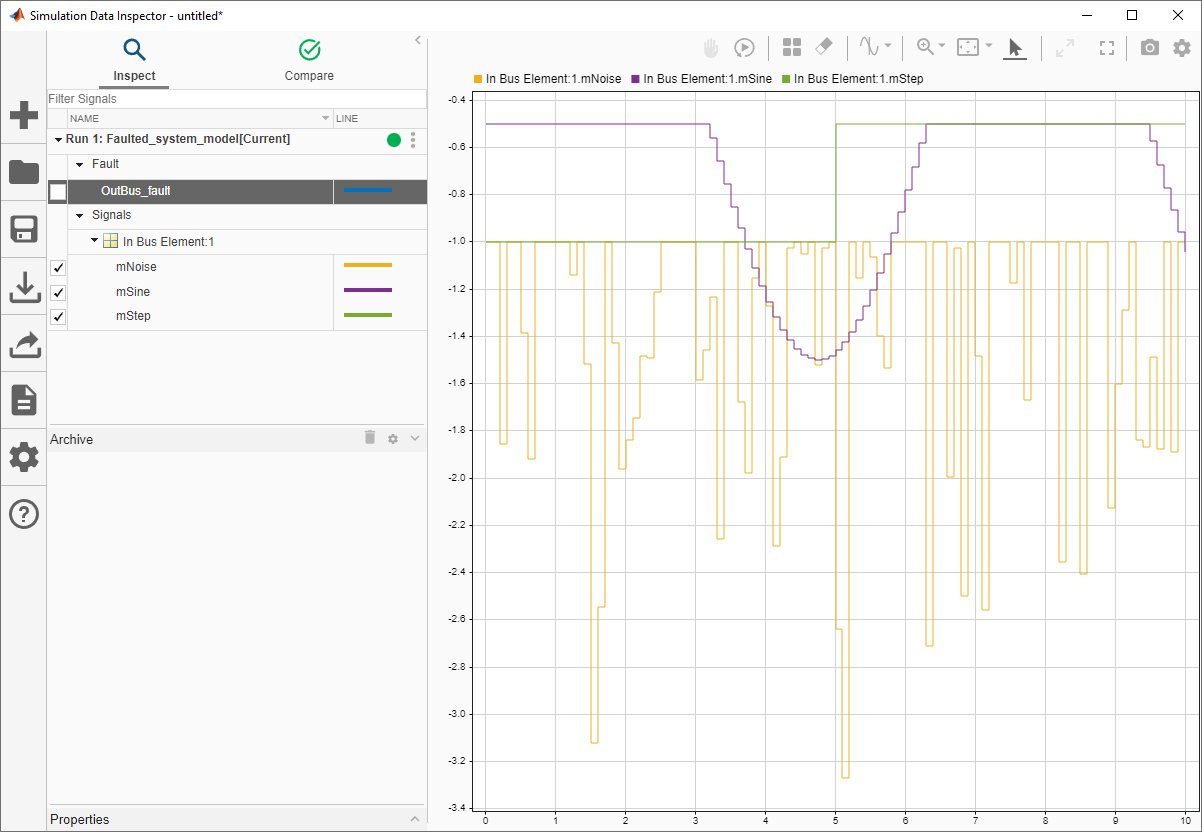Image resolution: width=1202 pixels, height=832 pixels.
Task: Take a plot snapshot with camera icon
Action: (1150, 47)
